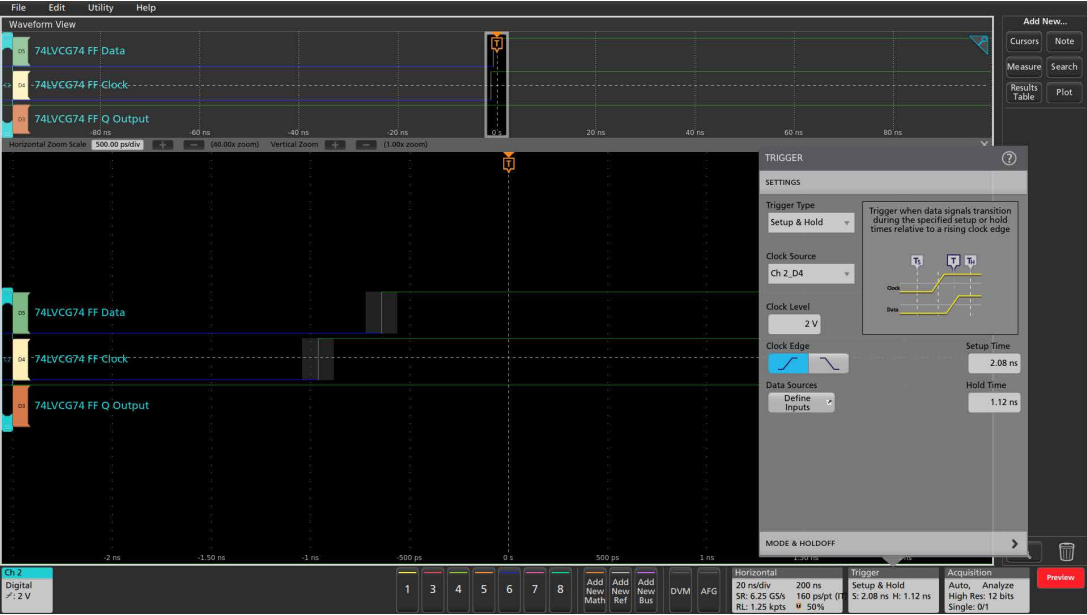The image size is (1087, 615).
Task: Click the AFG generator button
Action: [x=708, y=590]
